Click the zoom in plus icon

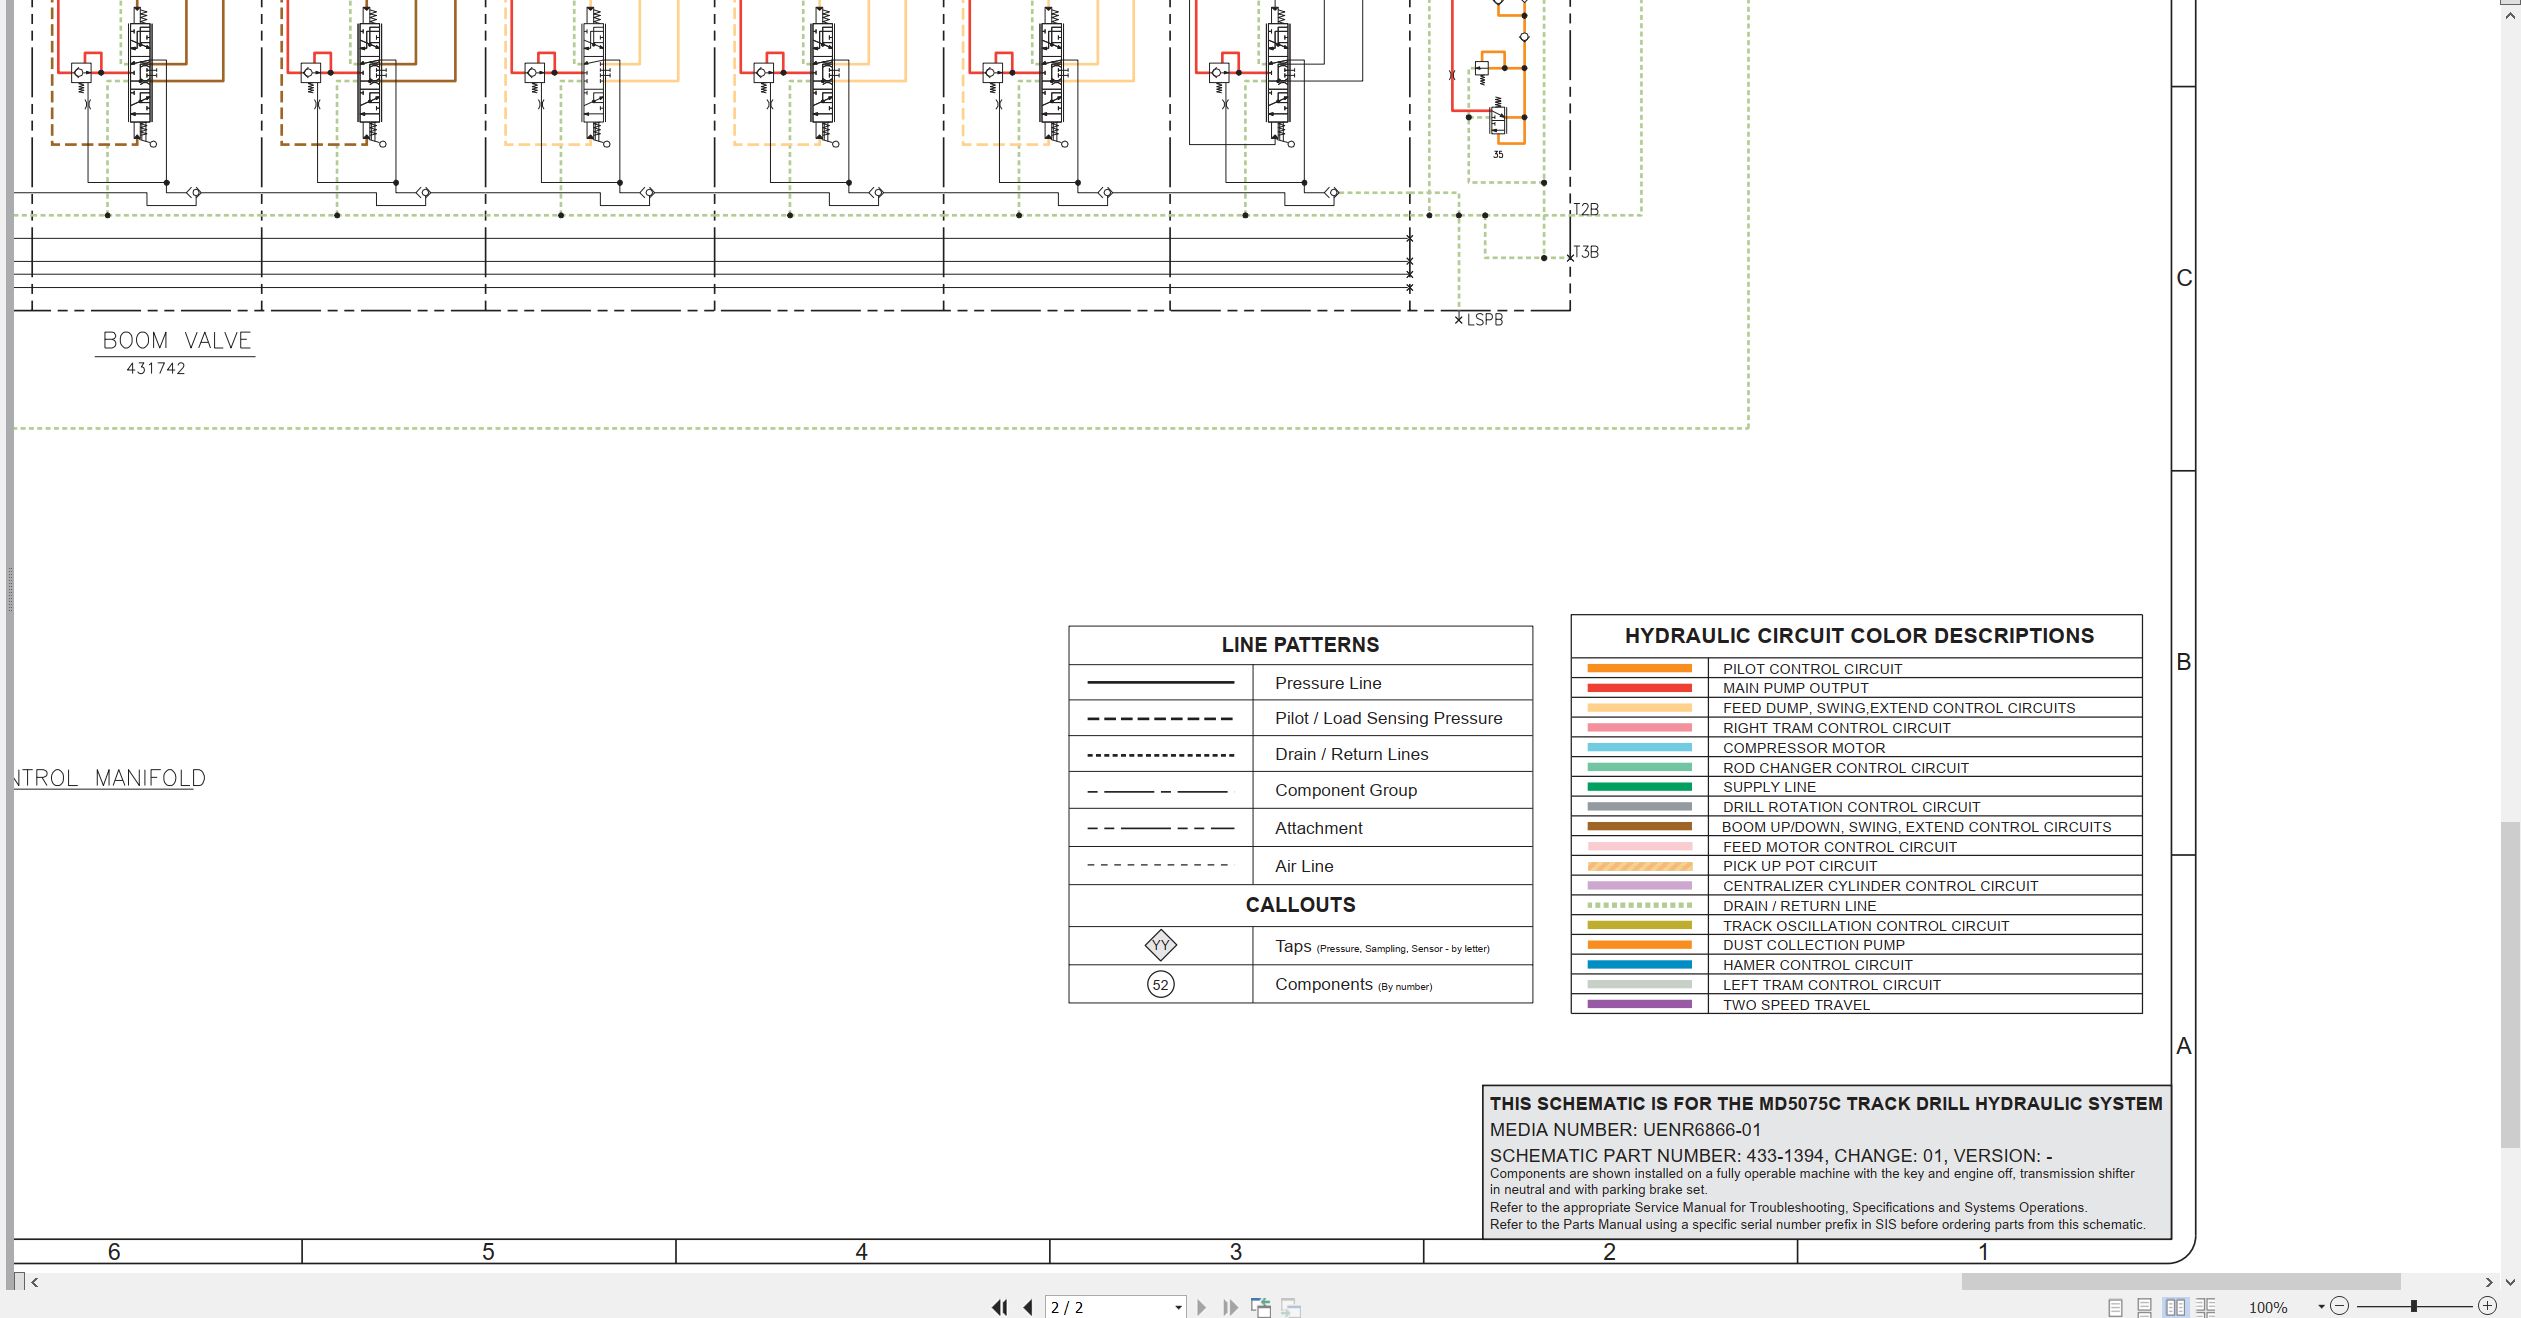click(2487, 1306)
